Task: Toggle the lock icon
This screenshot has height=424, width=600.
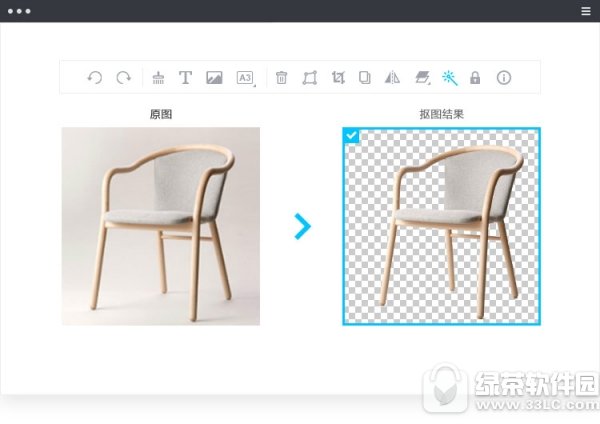Action: point(475,78)
